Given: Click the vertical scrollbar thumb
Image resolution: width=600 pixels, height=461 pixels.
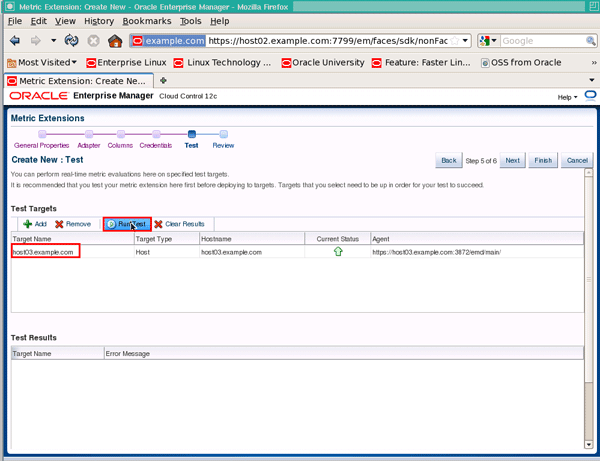Looking at the screenshot, I should point(589,279).
